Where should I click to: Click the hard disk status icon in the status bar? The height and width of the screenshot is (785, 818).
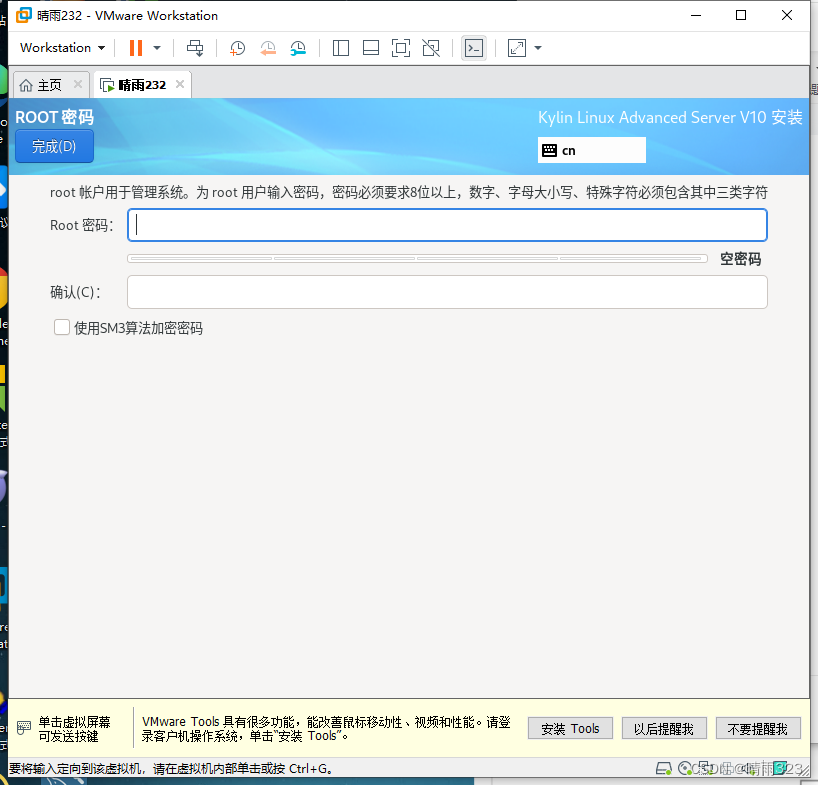click(663, 768)
